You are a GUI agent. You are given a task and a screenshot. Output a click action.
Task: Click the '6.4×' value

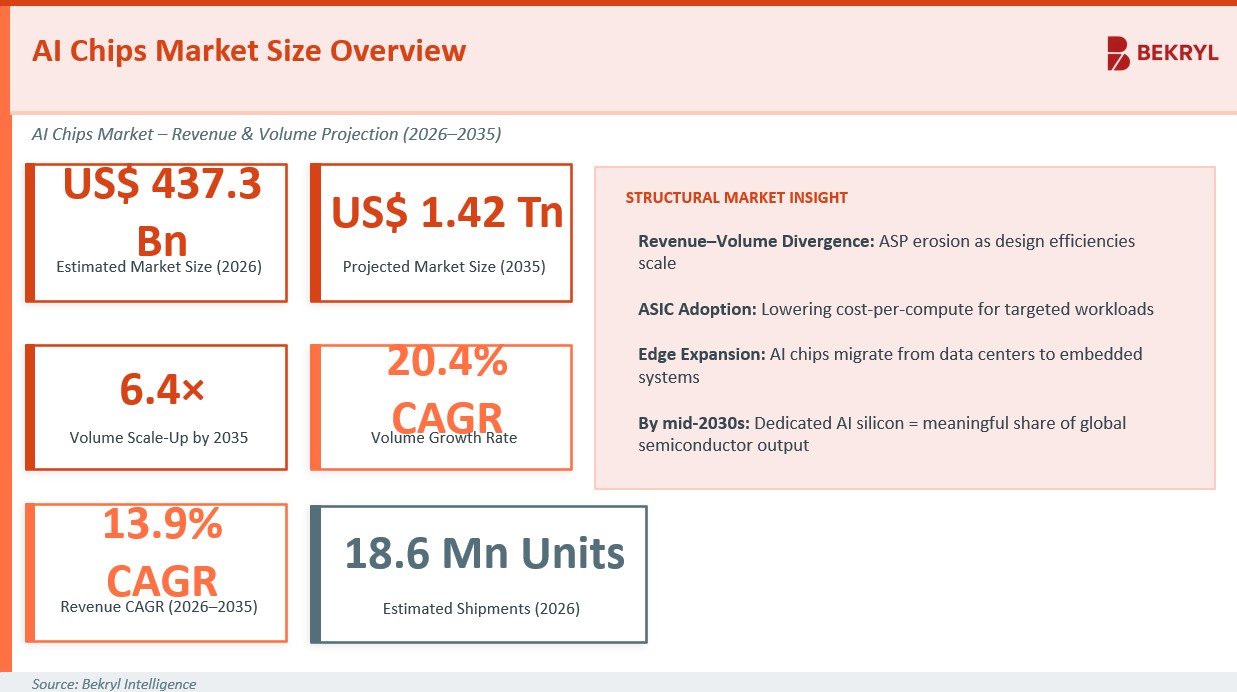point(162,391)
